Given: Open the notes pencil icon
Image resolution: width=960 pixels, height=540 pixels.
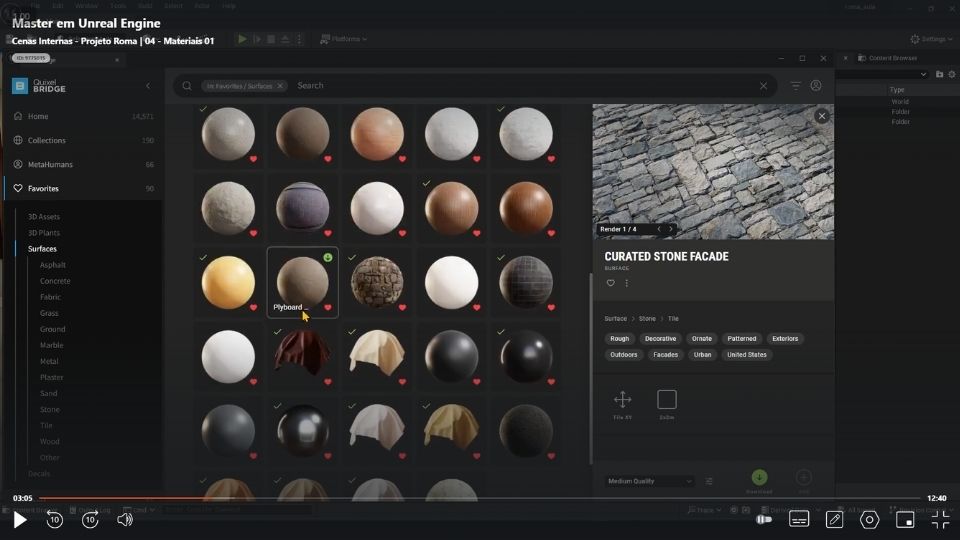Looking at the screenshot, I should point(834,520).
